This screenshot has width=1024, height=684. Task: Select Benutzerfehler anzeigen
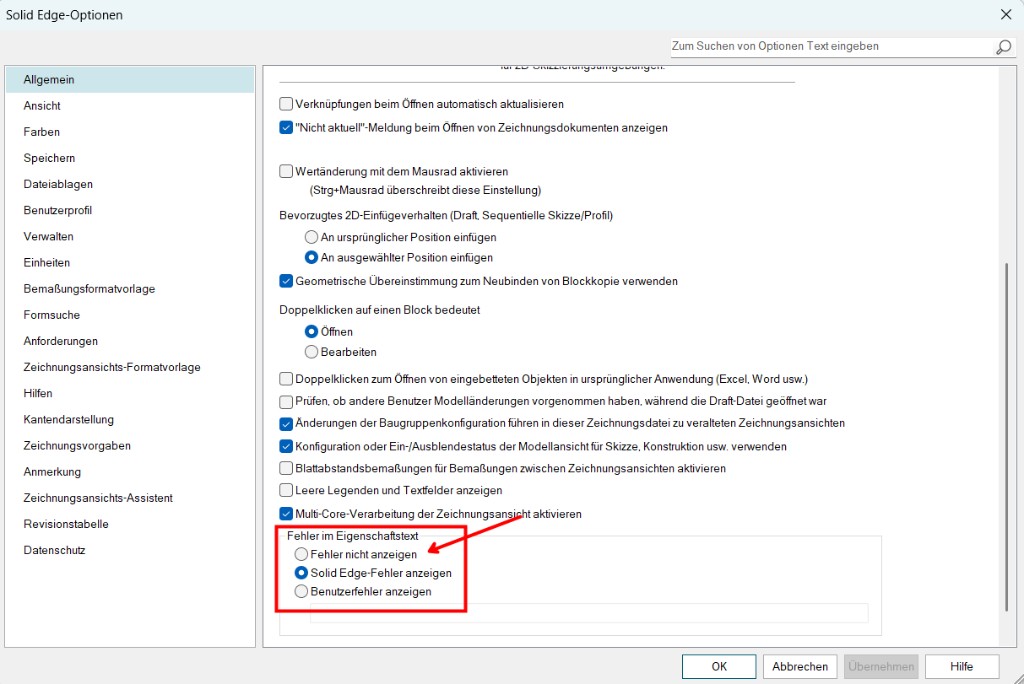click(301, 591)
